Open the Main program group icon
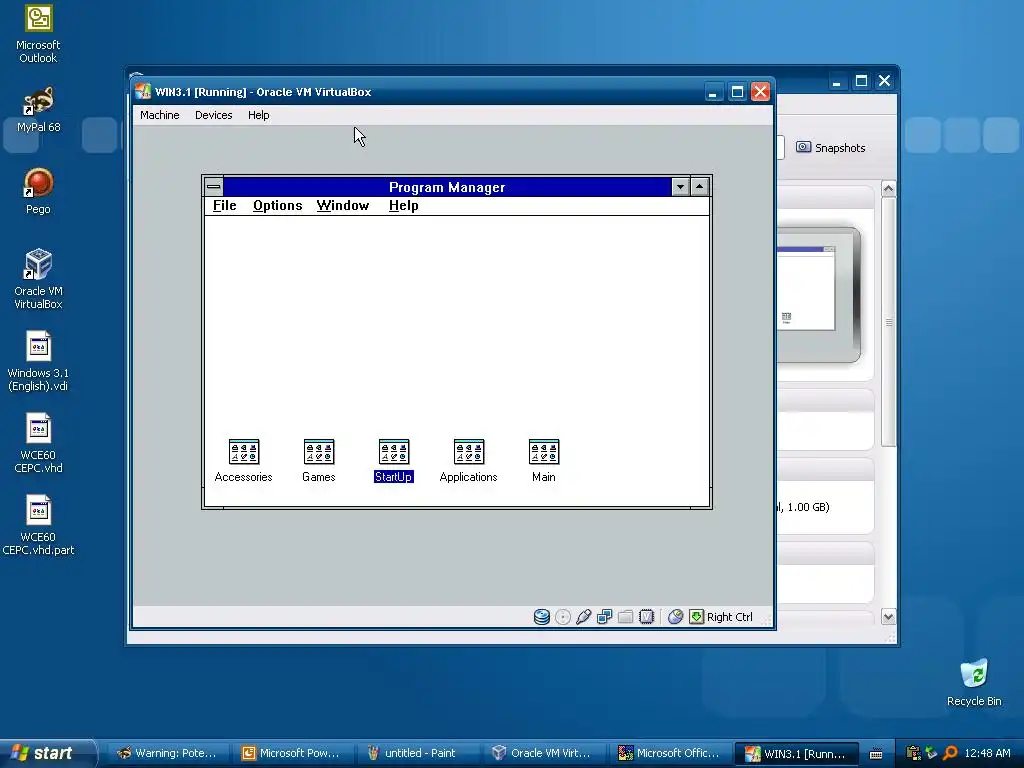 543,452
